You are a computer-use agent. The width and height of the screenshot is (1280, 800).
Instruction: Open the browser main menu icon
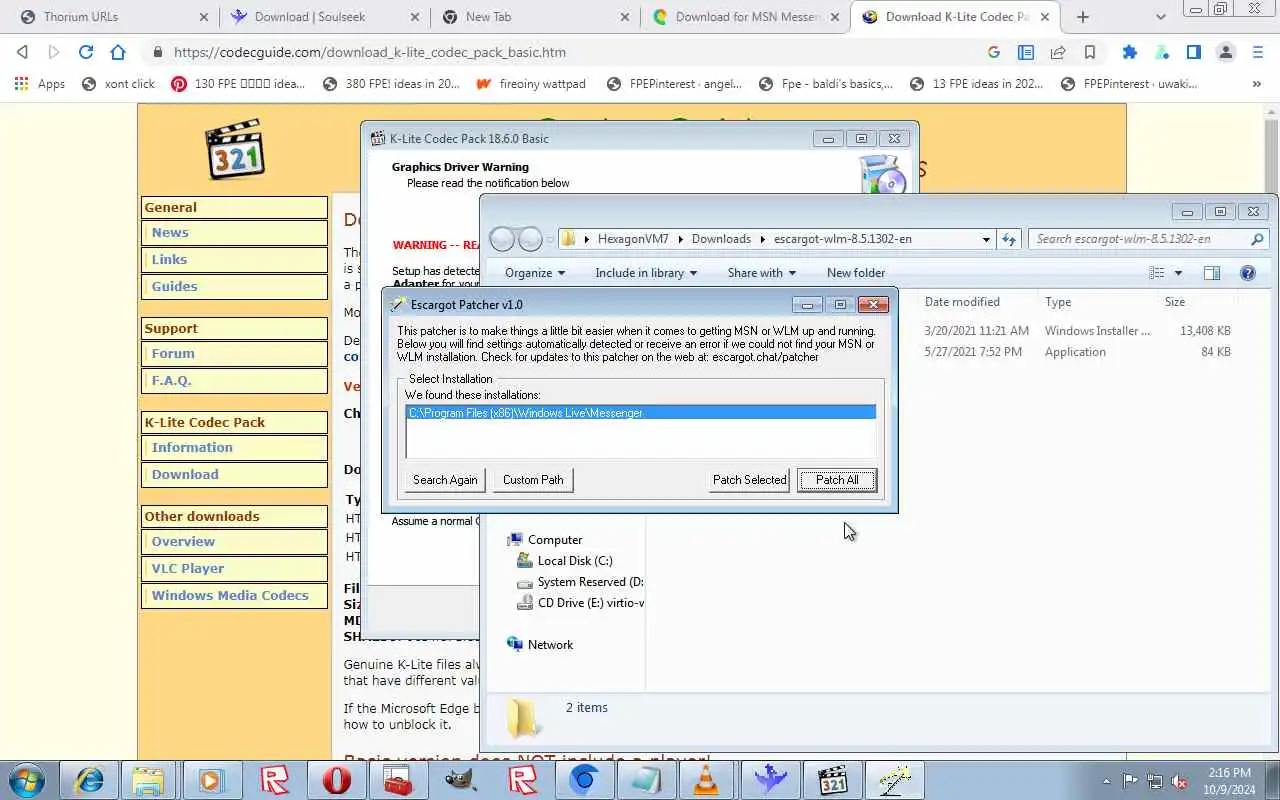(x=1258, y=52)
